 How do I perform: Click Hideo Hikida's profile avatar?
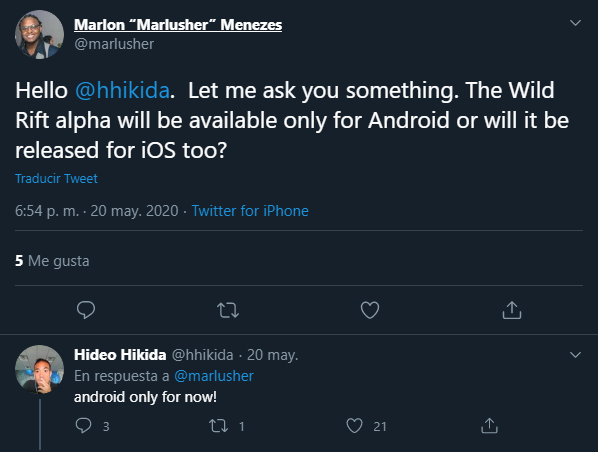coord(39,369)
